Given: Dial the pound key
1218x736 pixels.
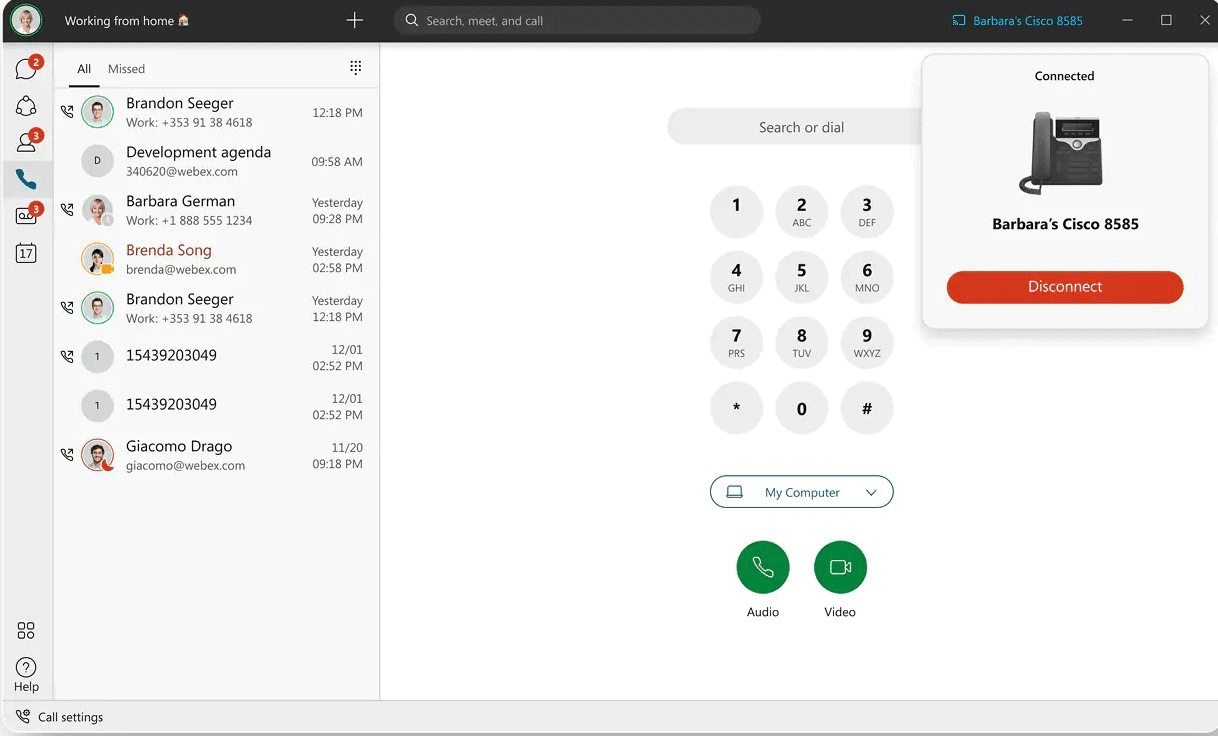Looking at the screenshot, I should 867,408.
